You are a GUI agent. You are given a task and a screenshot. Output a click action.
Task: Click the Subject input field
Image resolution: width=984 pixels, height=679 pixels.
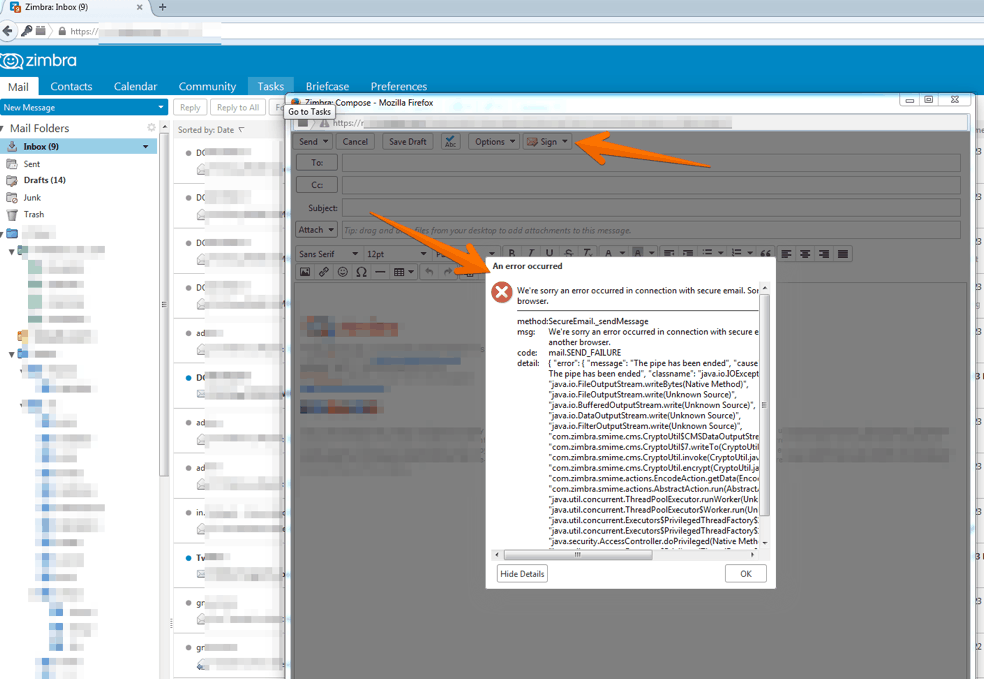click(x=651, y=208)
